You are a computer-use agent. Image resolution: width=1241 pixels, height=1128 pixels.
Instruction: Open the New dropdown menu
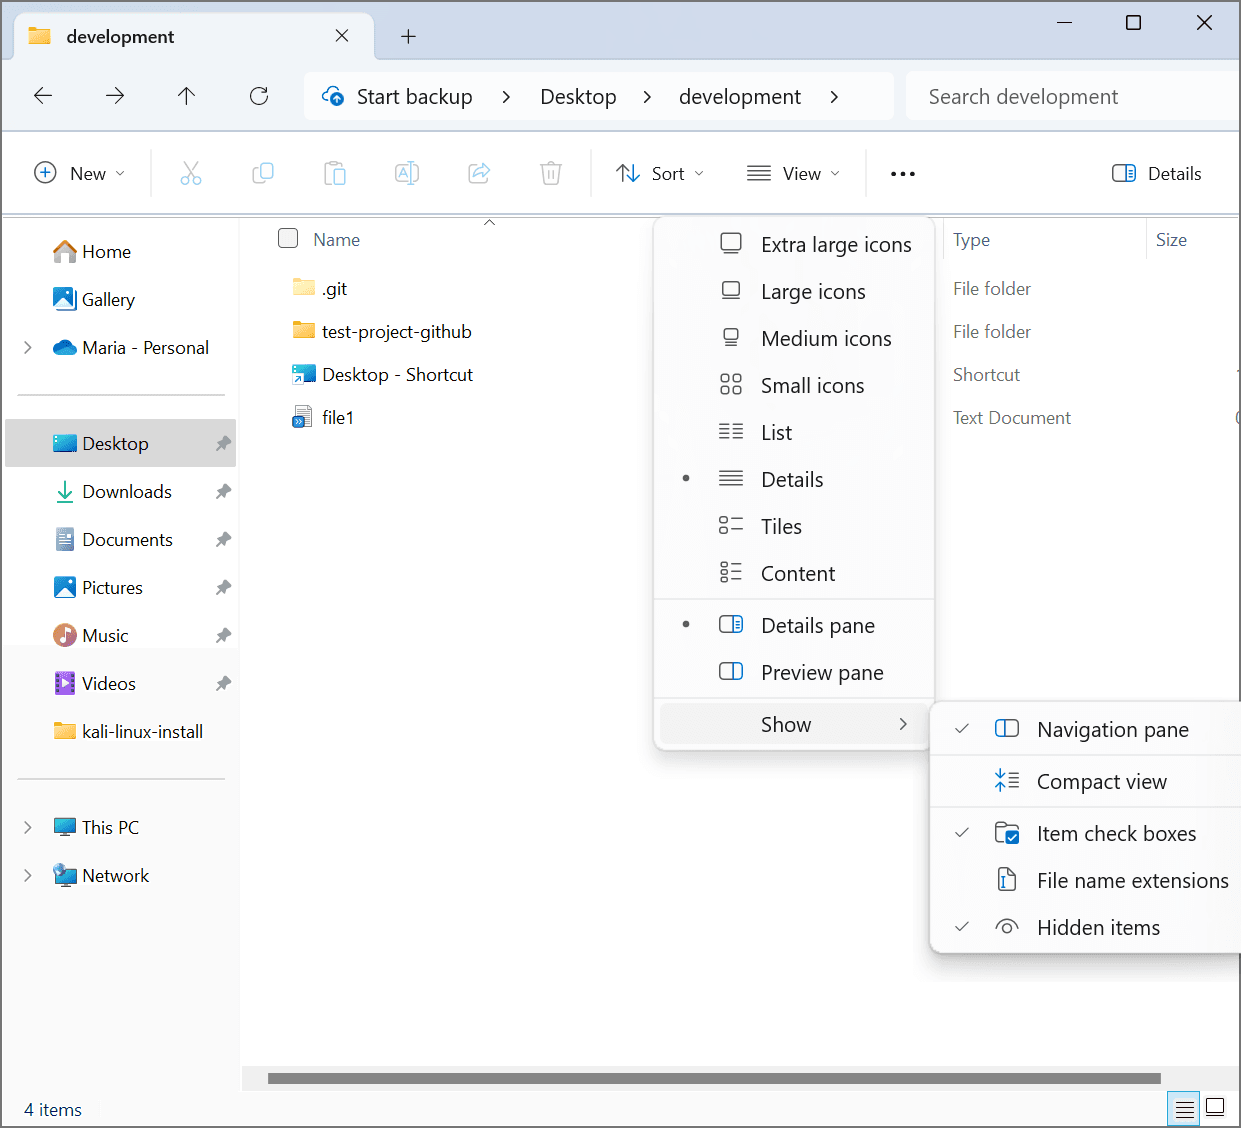(x=80, y=173)
